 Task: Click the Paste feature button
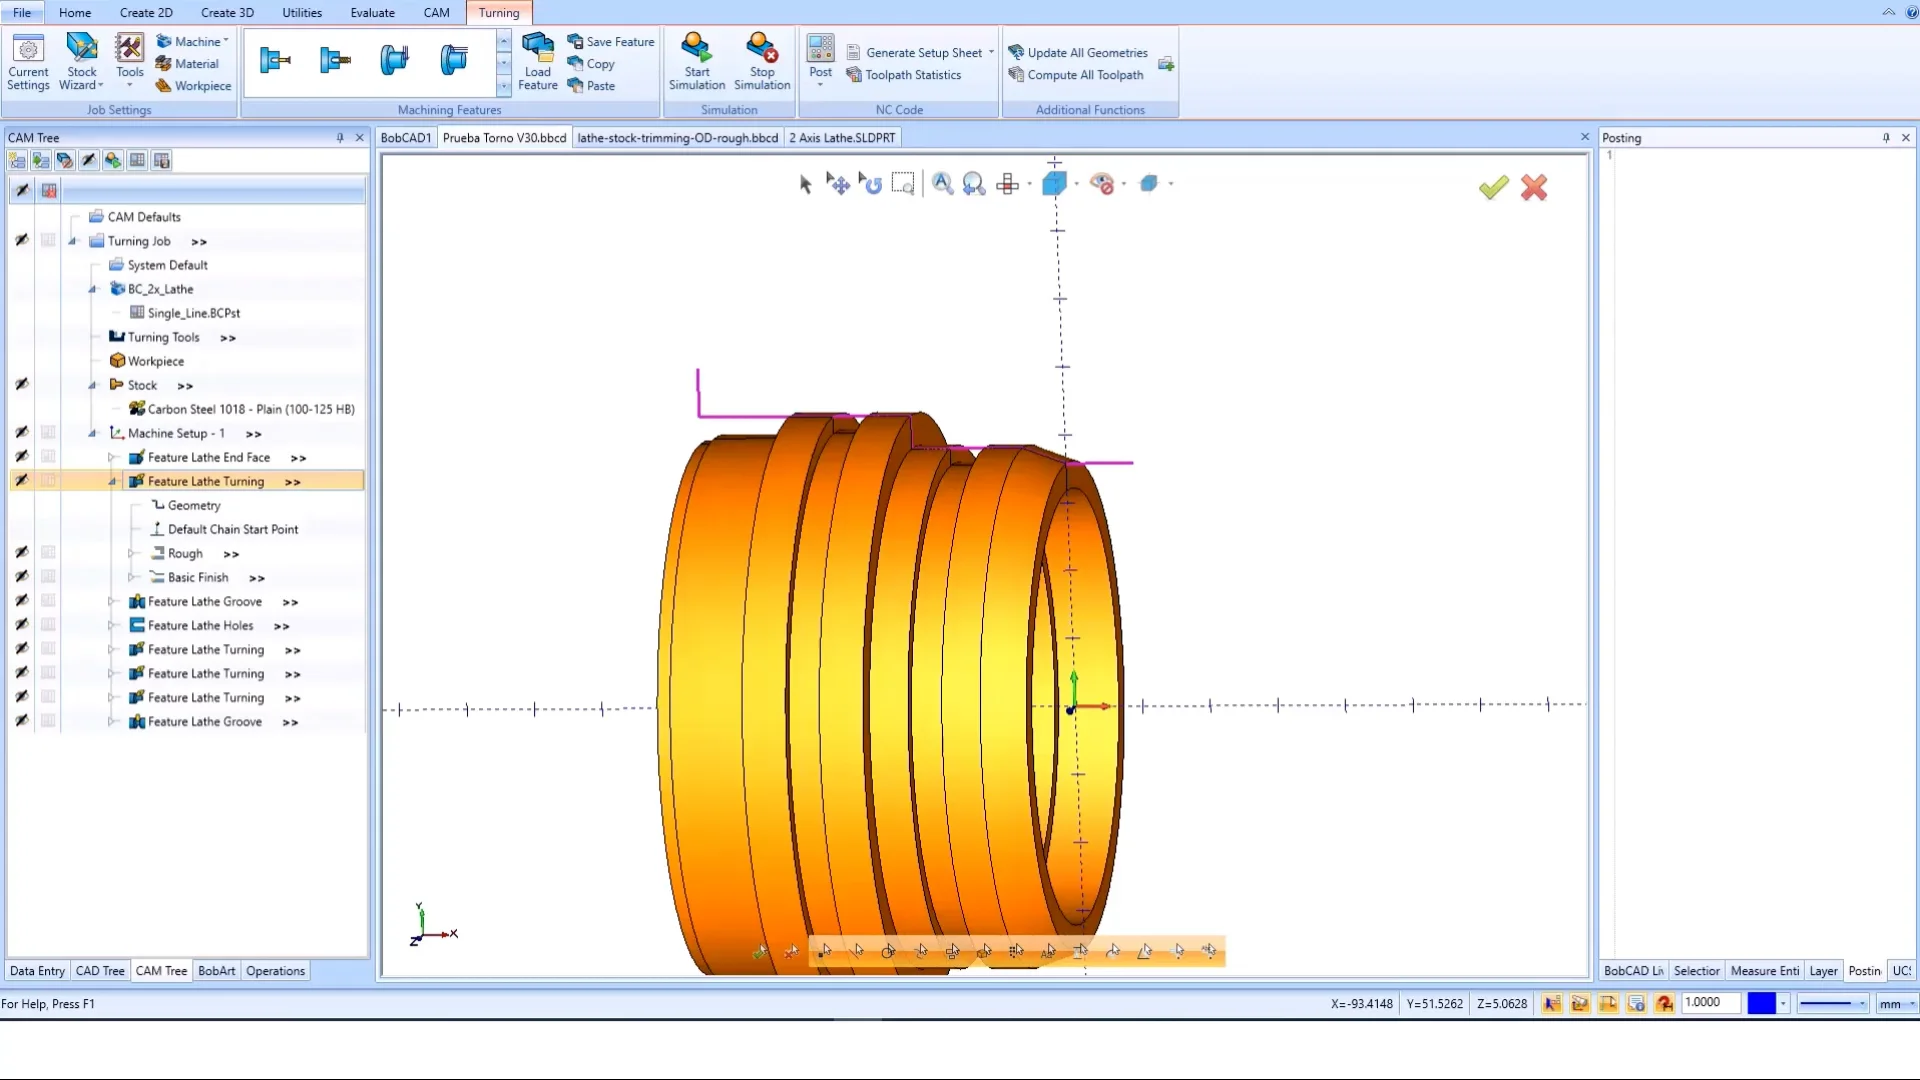[591, 86]
